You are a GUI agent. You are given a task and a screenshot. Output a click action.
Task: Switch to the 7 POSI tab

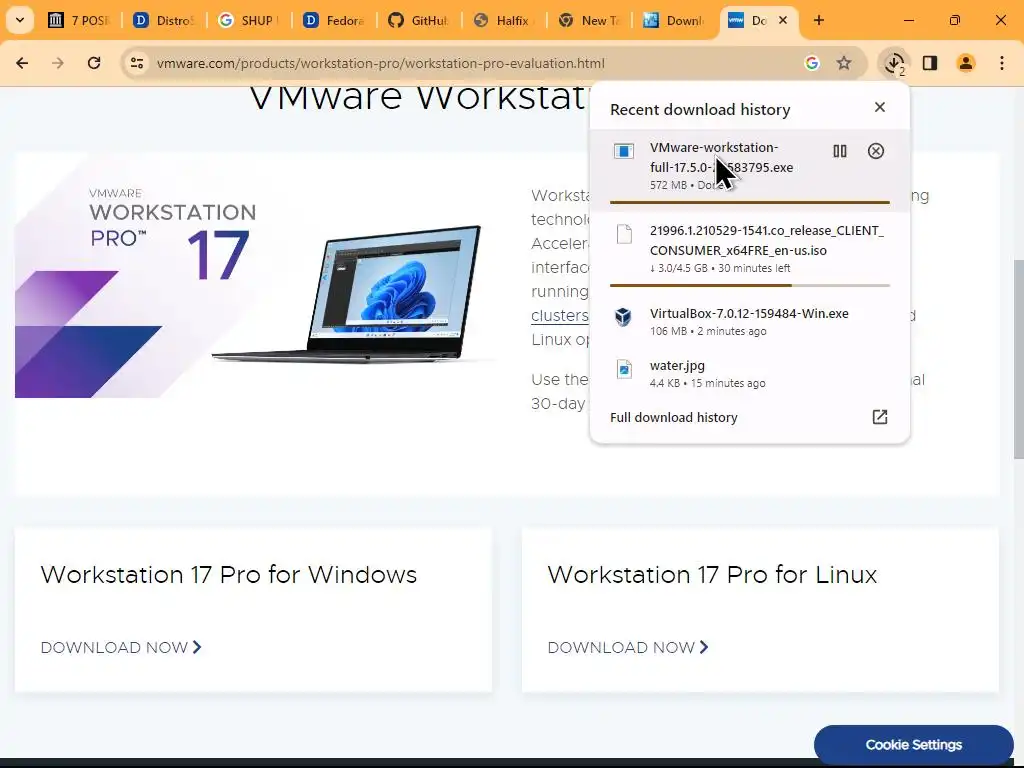[x=80, y=20]
